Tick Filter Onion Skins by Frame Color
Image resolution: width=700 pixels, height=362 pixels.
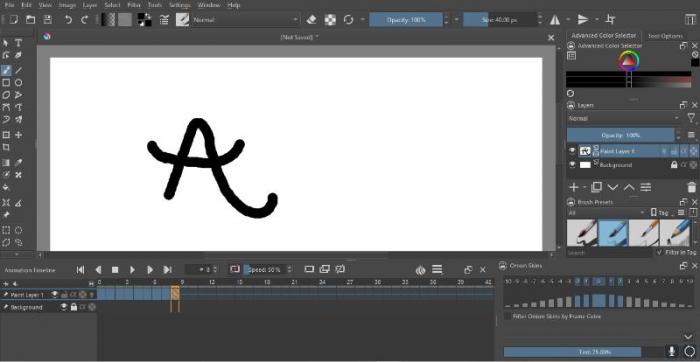(507, 316)
